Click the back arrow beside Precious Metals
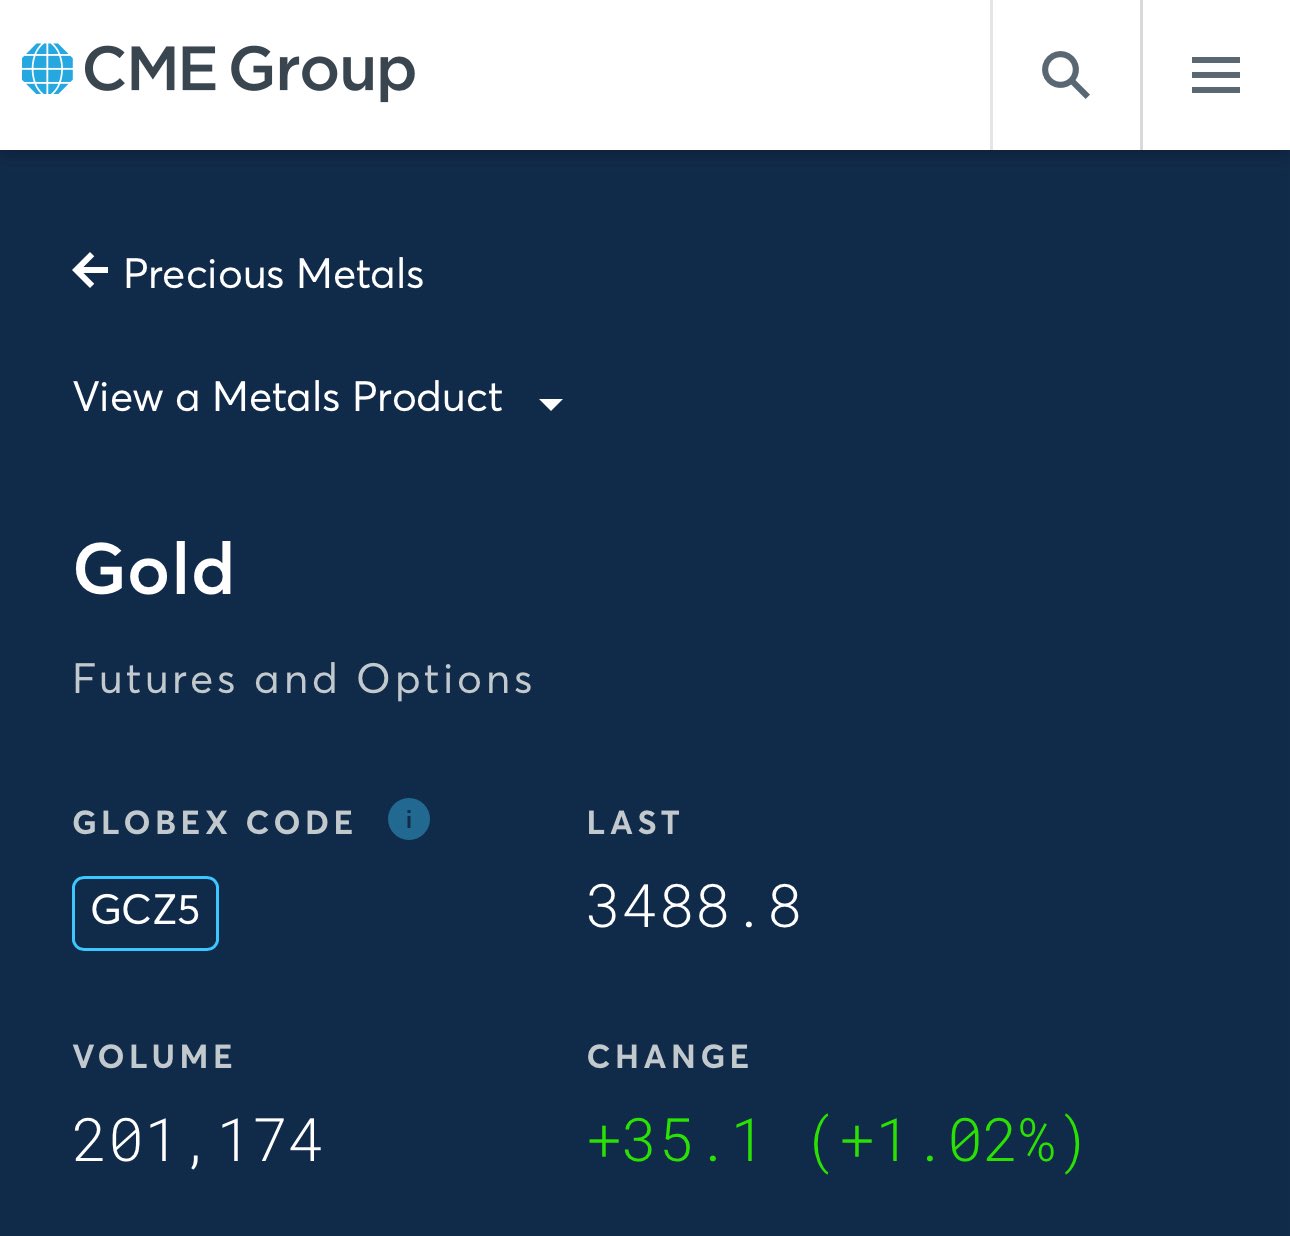Viewport: 1290px width, 1236px height. point(91,271)
